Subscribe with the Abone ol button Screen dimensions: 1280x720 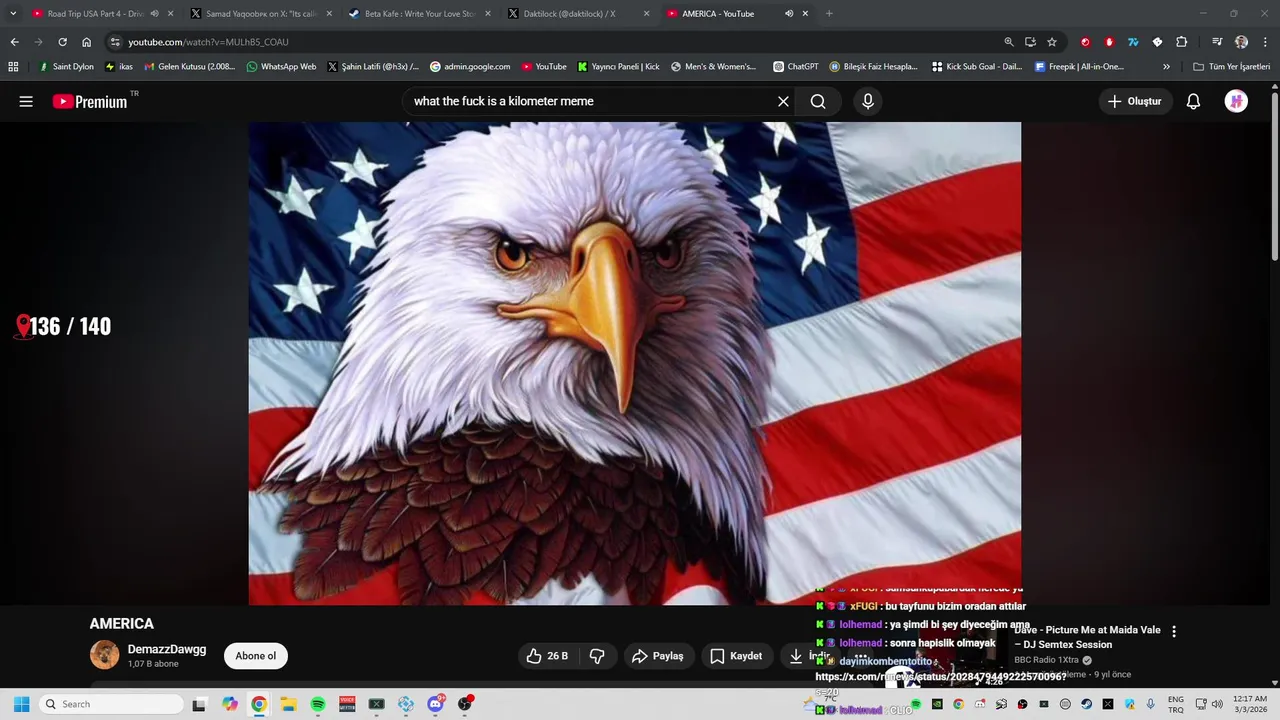(x=256, y=656)
